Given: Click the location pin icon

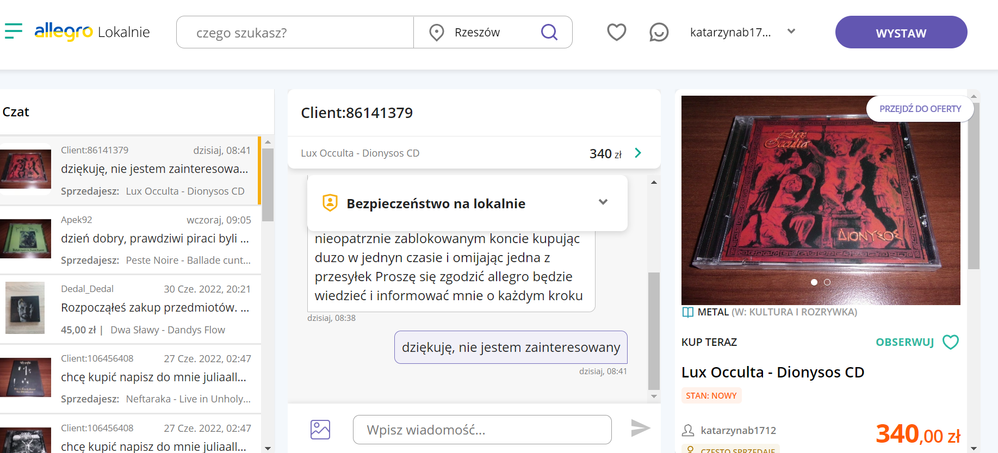Looking at the screenshot, I should click(437, 32).
